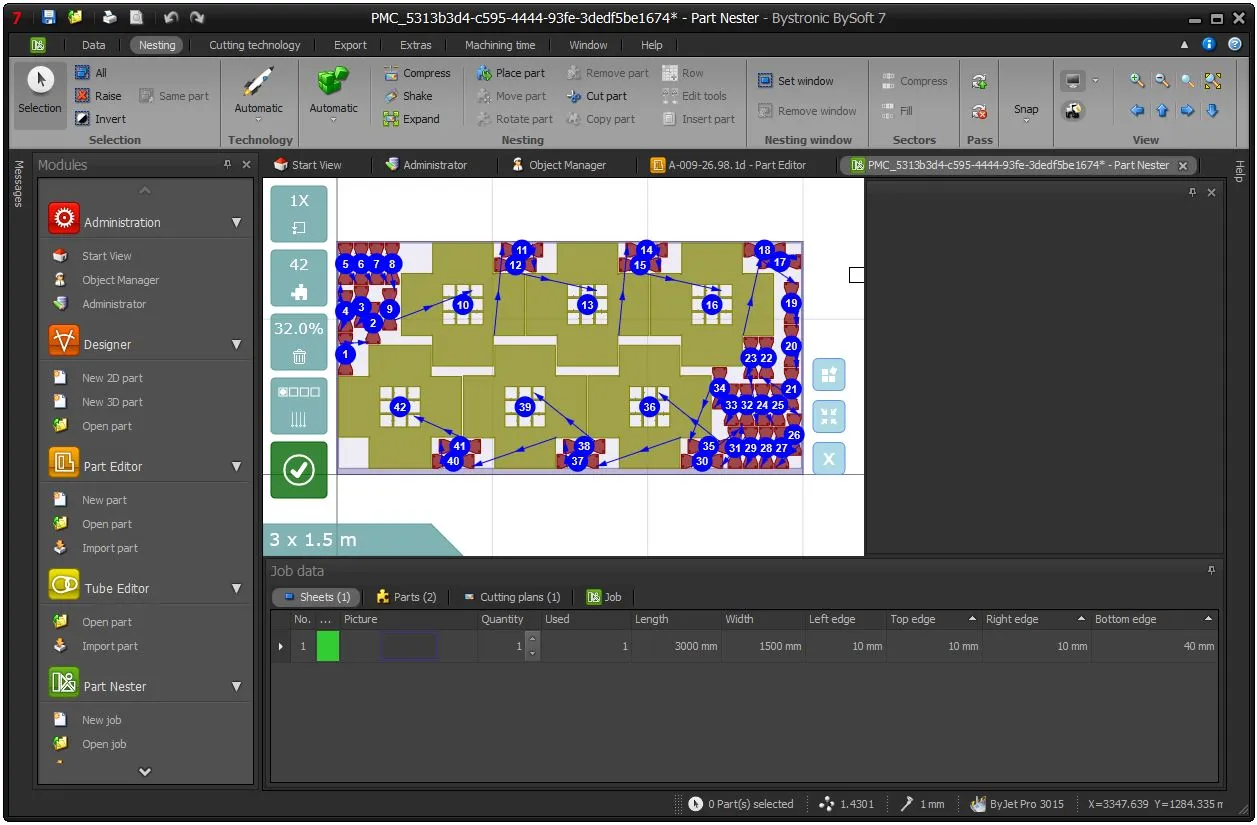1257x825 pixels.
Task: Click the 32.0% waste trash tile
Action: click(299, 342)
